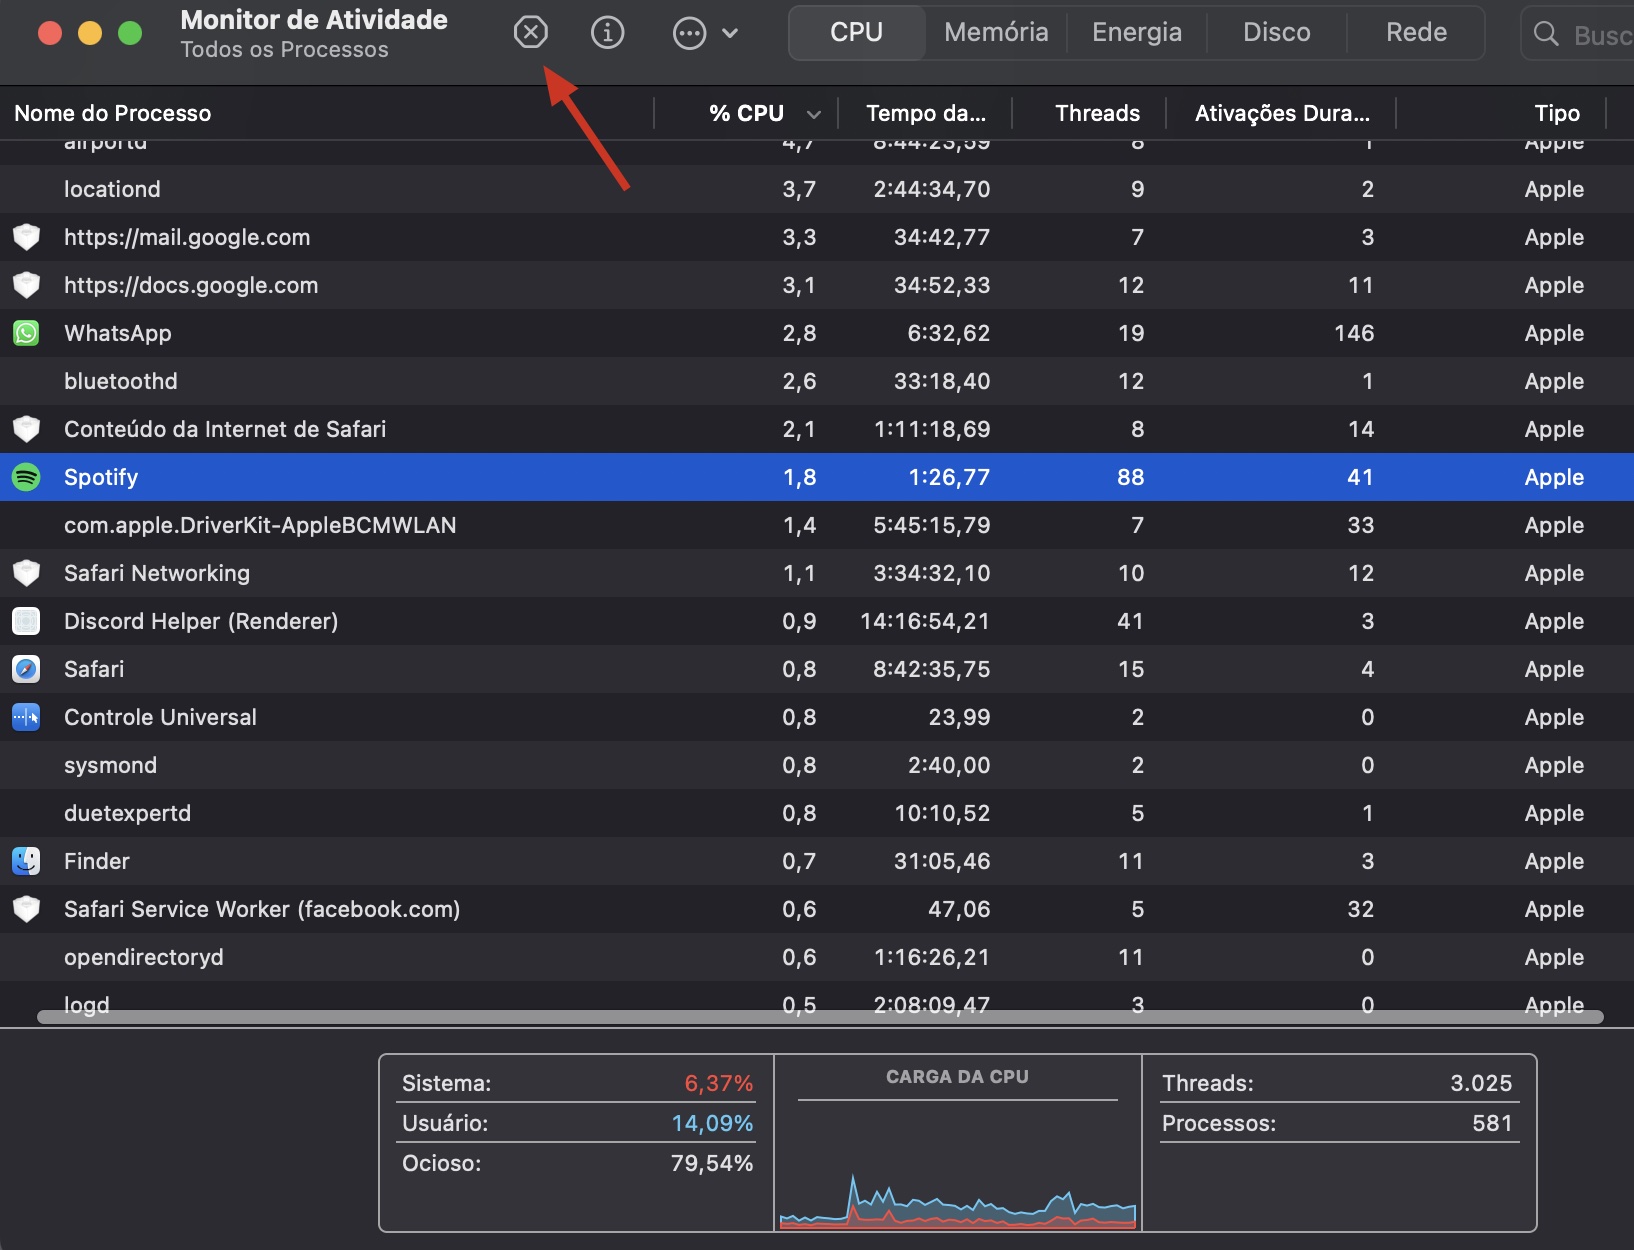Click the Safari browser icon in the list
The width and height of the screenshot is (1634, 1250).
(x=26, y=669)
